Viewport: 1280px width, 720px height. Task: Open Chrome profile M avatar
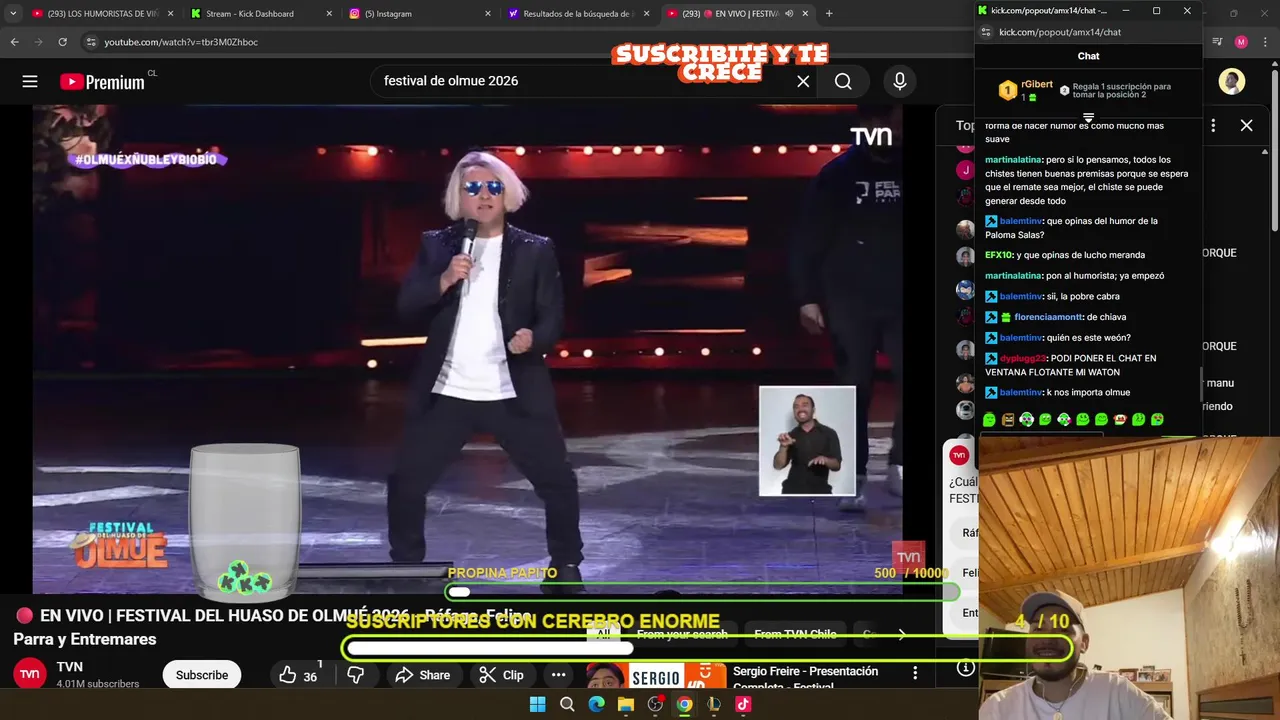point(1241,42)
